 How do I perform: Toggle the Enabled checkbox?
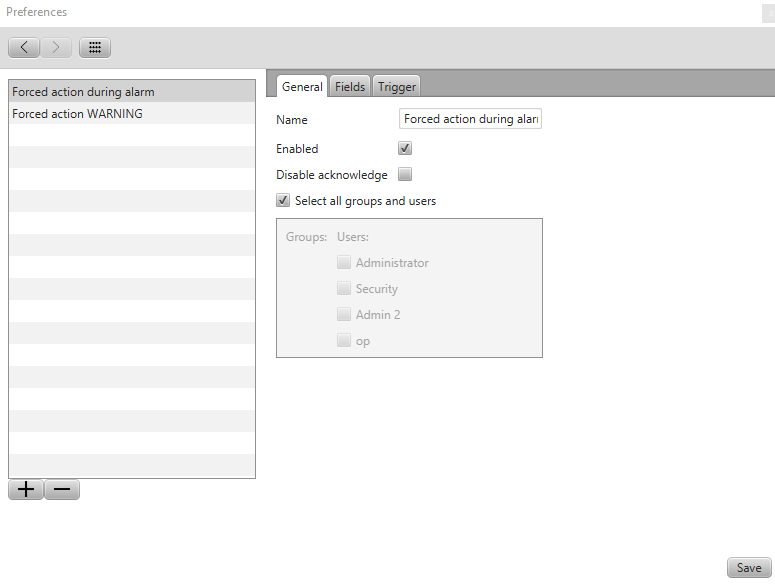405,149
